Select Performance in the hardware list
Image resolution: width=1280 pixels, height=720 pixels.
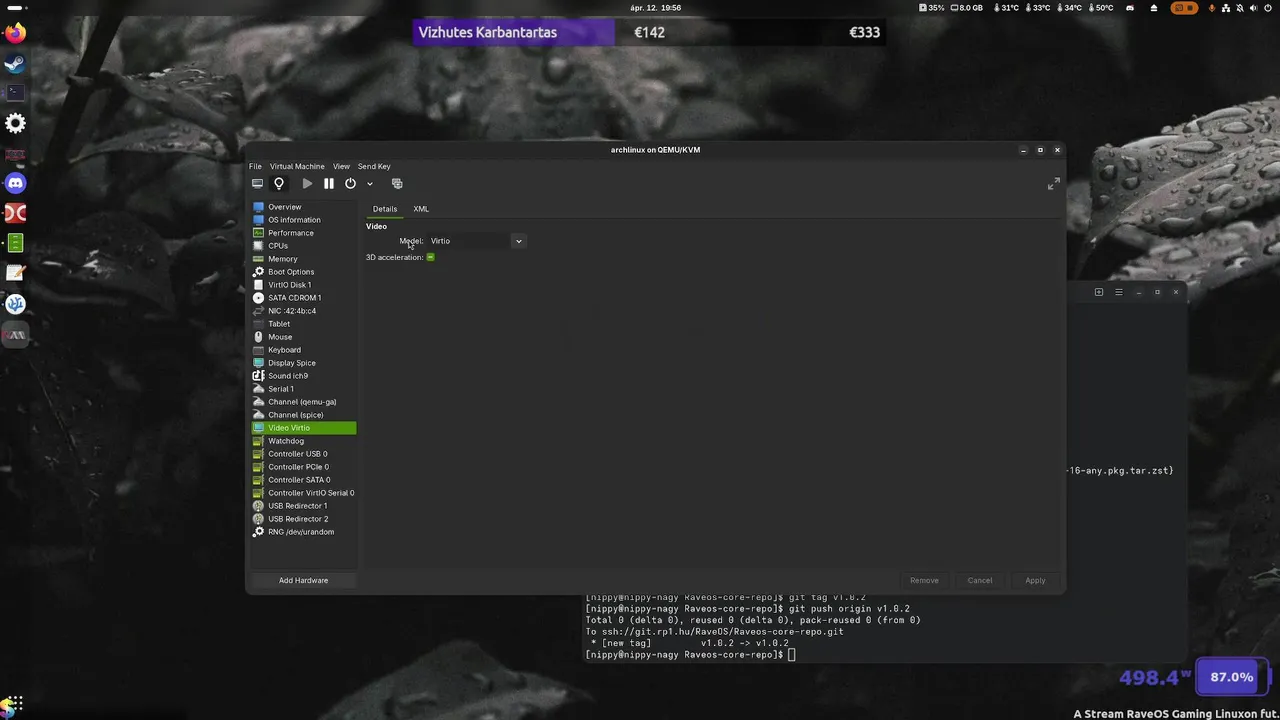pos(303,233)
